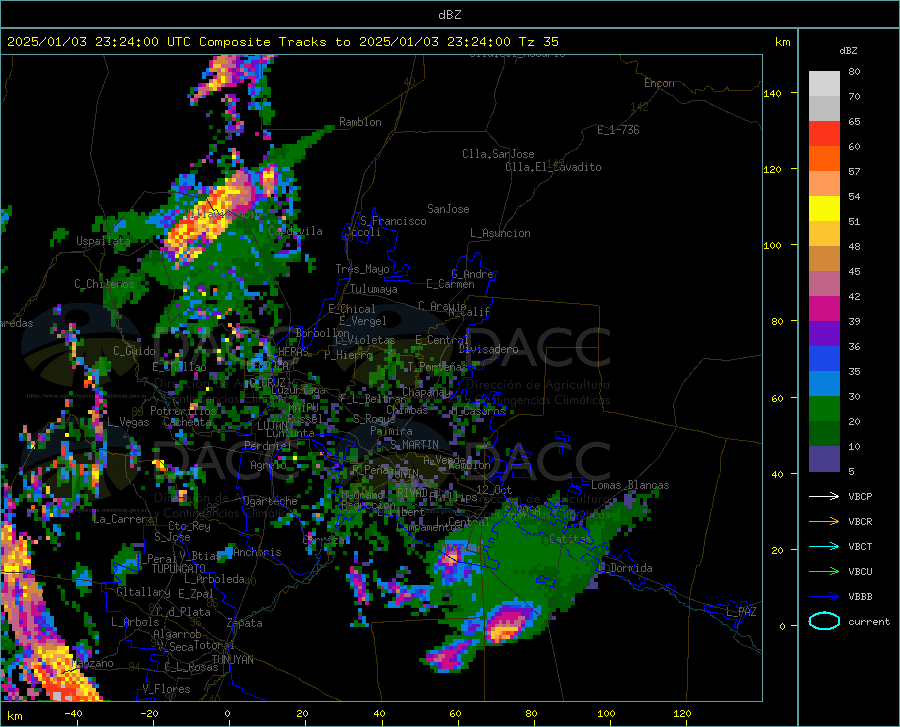
Task: Click the Uspallata town label
Action: coord(103,241)
